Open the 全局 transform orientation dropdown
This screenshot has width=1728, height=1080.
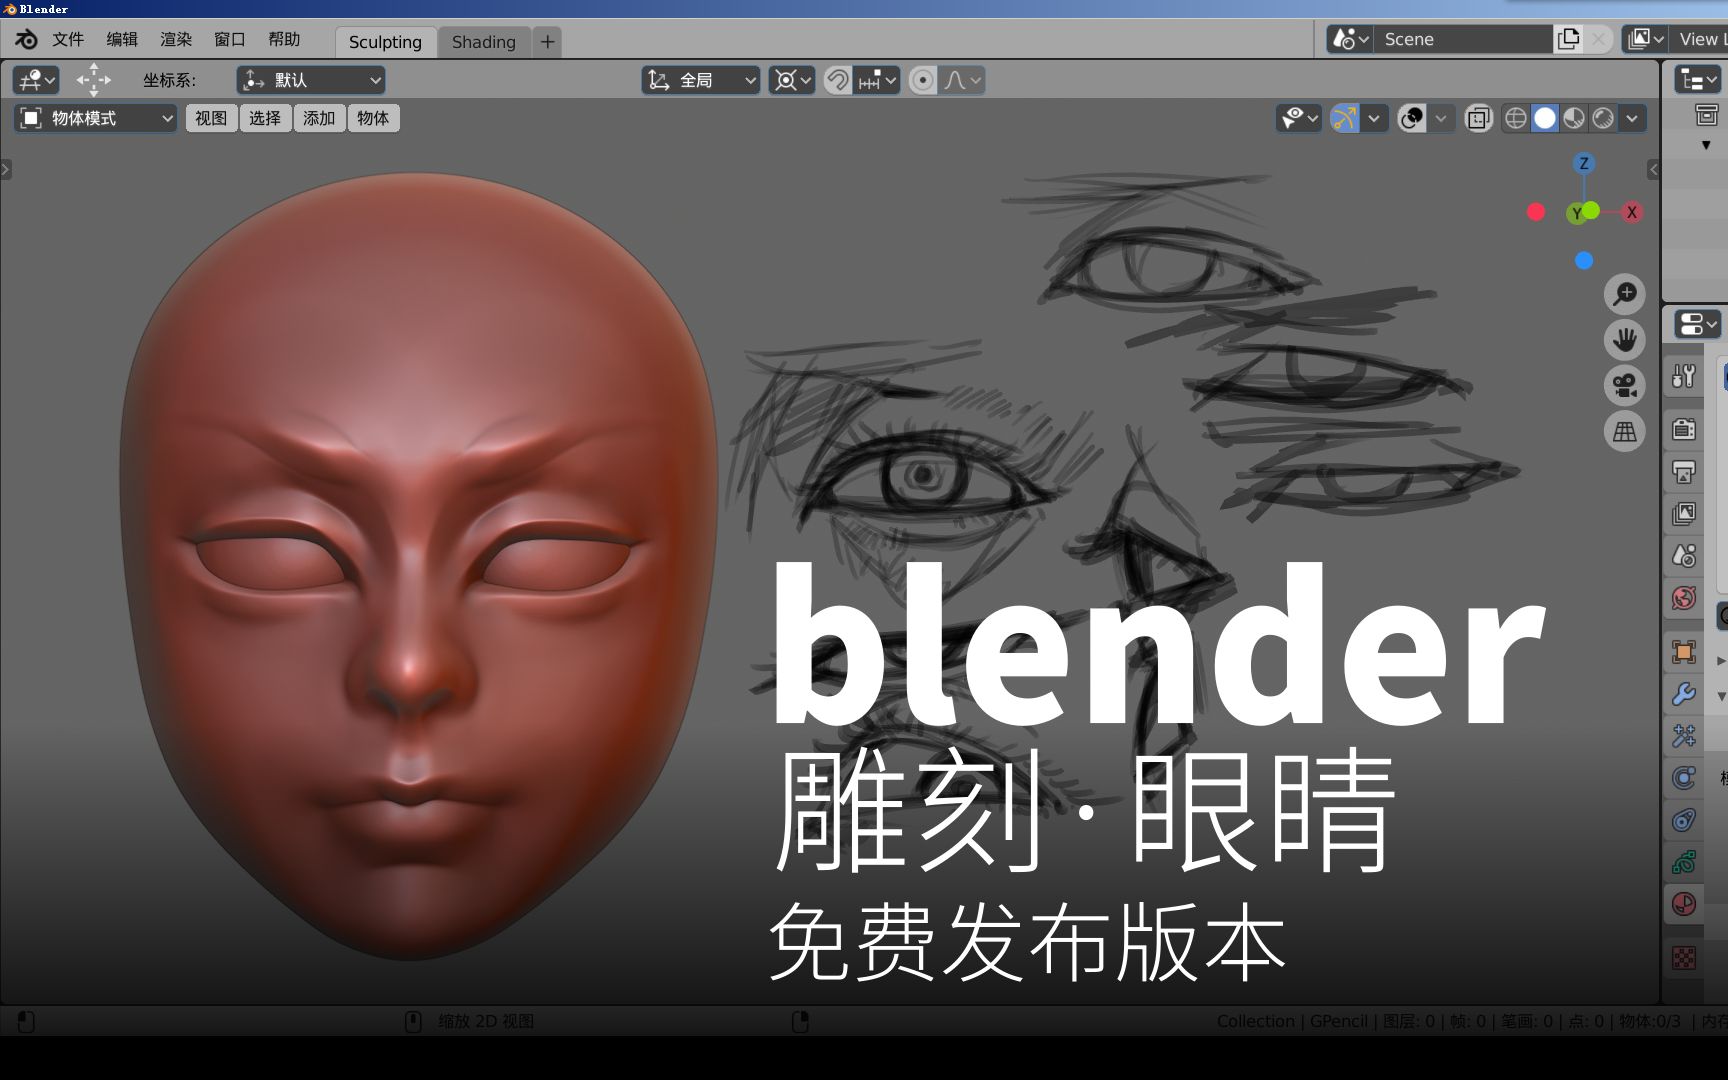point(701,80)
